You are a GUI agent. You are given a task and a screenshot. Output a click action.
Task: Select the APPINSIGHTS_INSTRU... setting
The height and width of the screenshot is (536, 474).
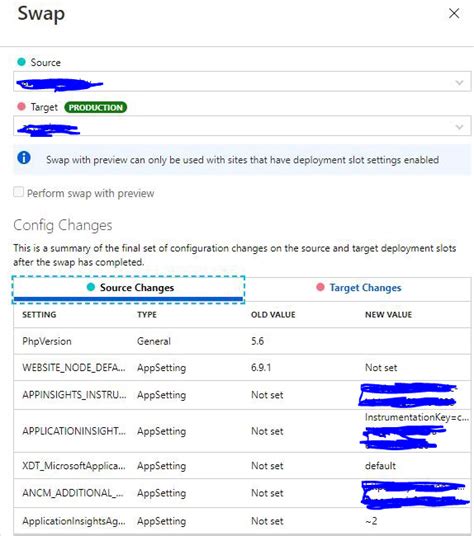(x=74, y=395)
